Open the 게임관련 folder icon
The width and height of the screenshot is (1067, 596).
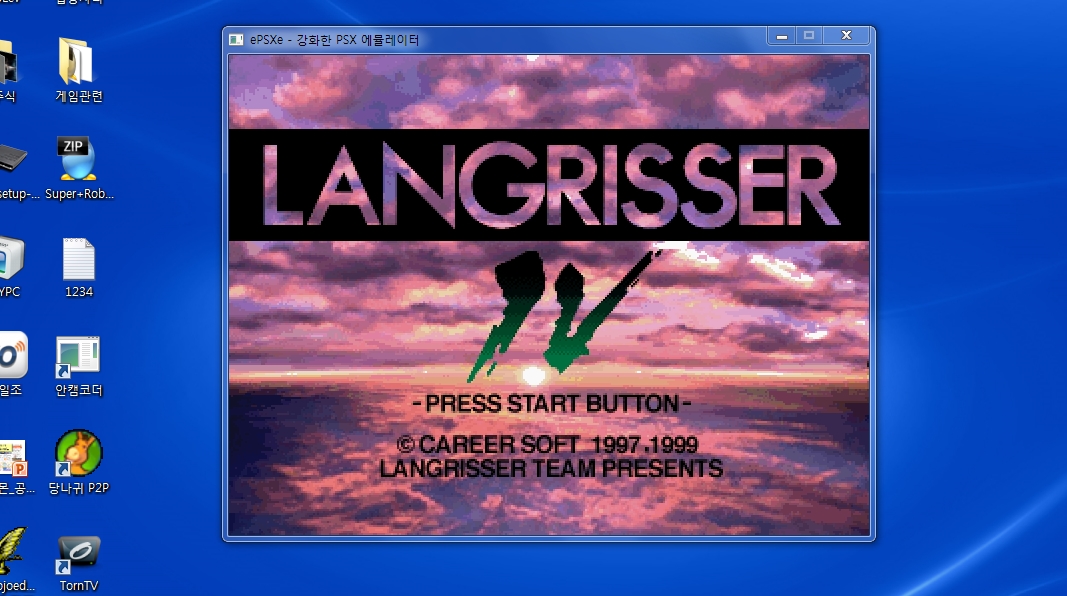coord(78,63)
